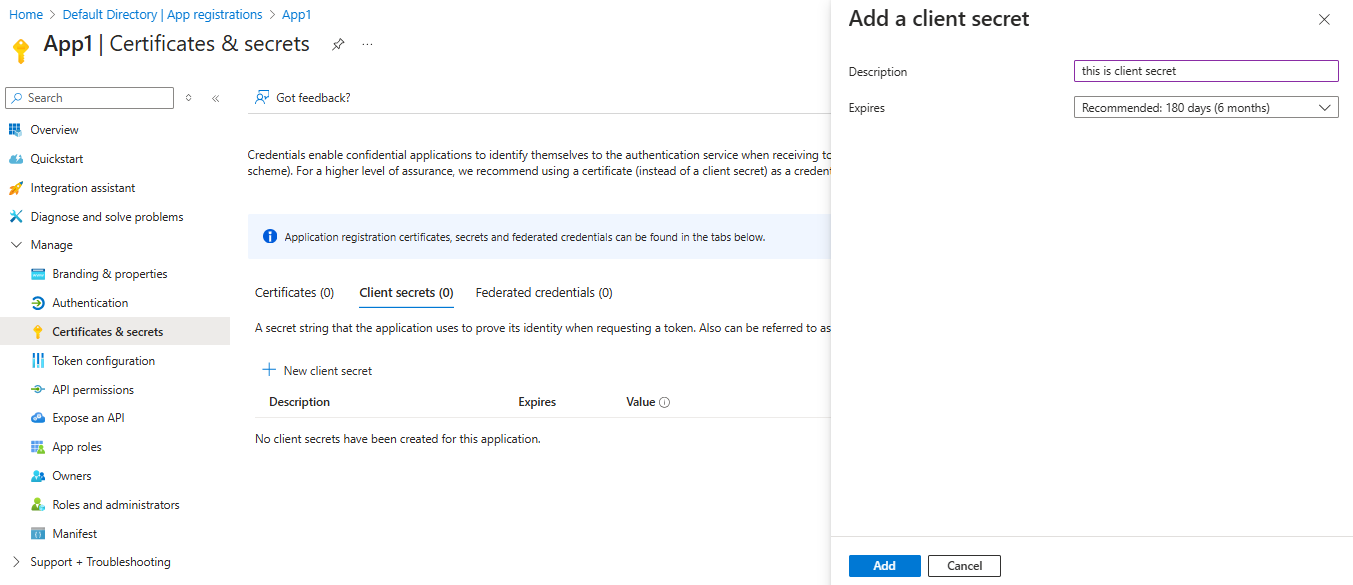Click the sidebar expand/collapse arrows icon
The height and width of the screenshot is (585, 1353).
point(189,98)
